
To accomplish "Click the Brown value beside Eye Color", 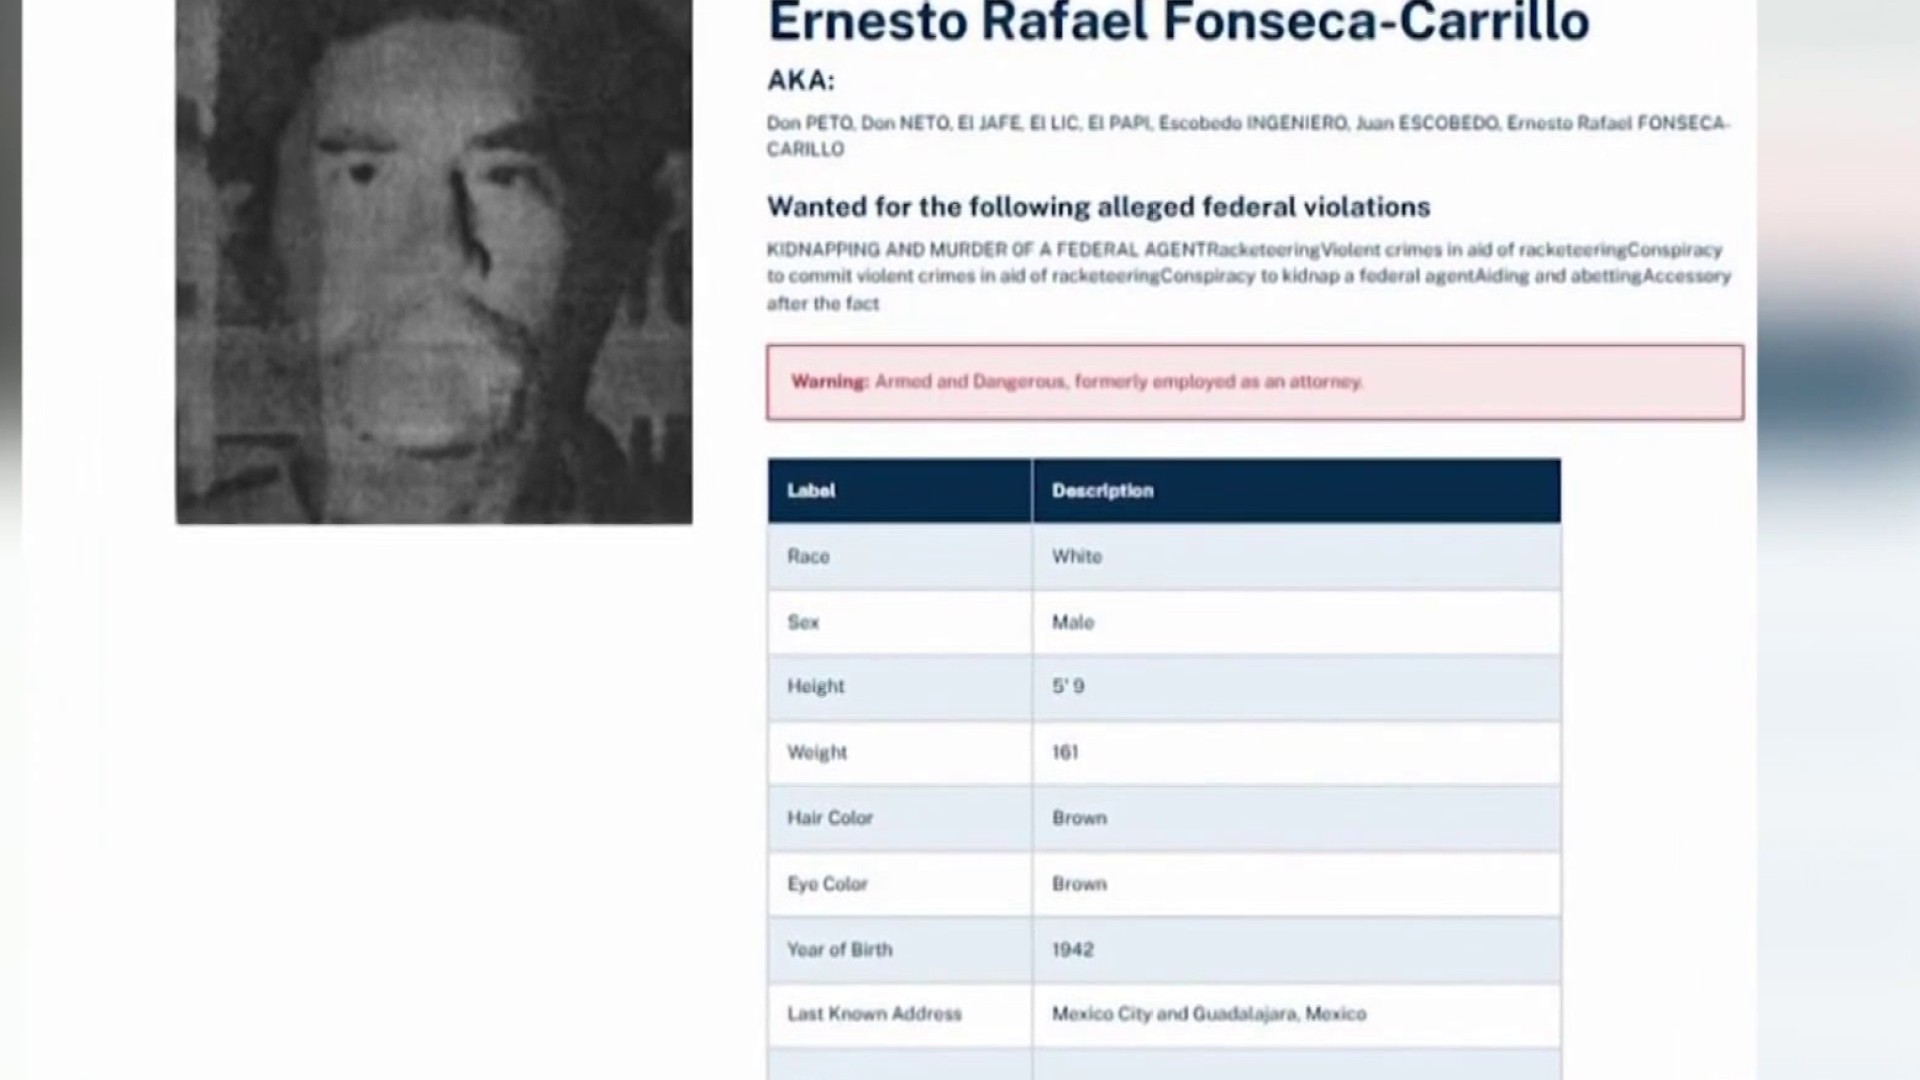I will click(1079, 884).
